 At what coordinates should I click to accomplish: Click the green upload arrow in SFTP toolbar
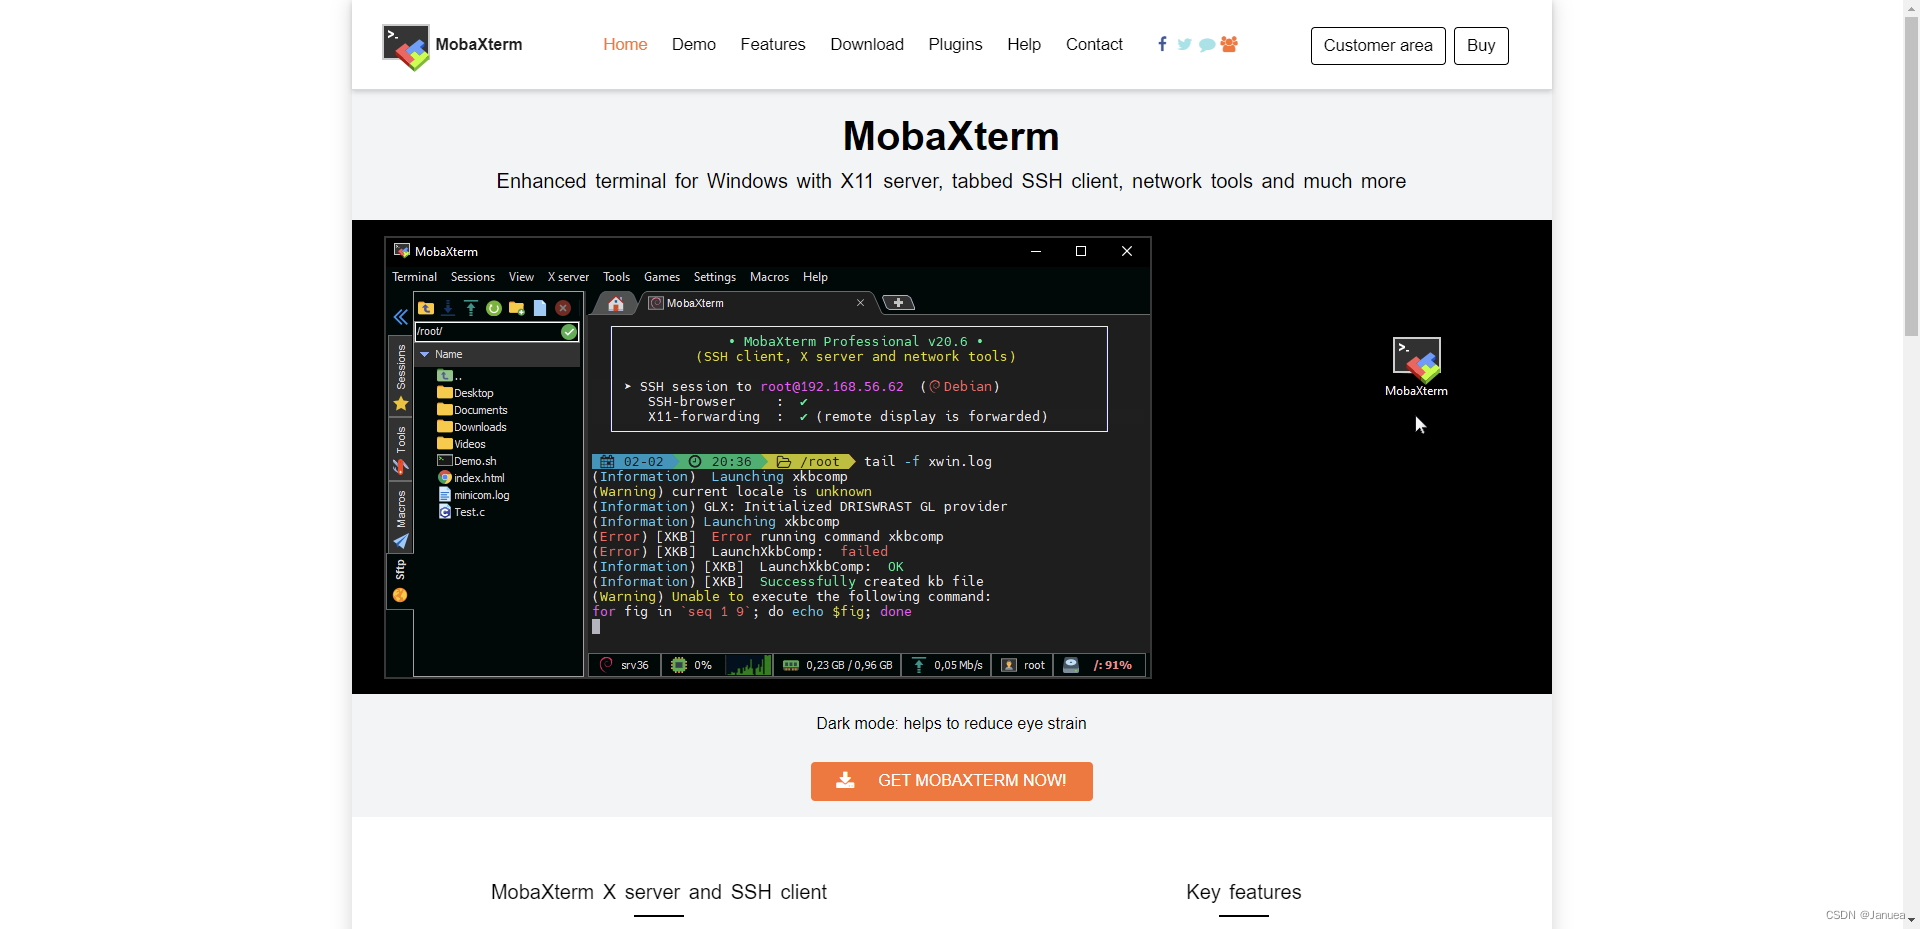click(470, 308)
